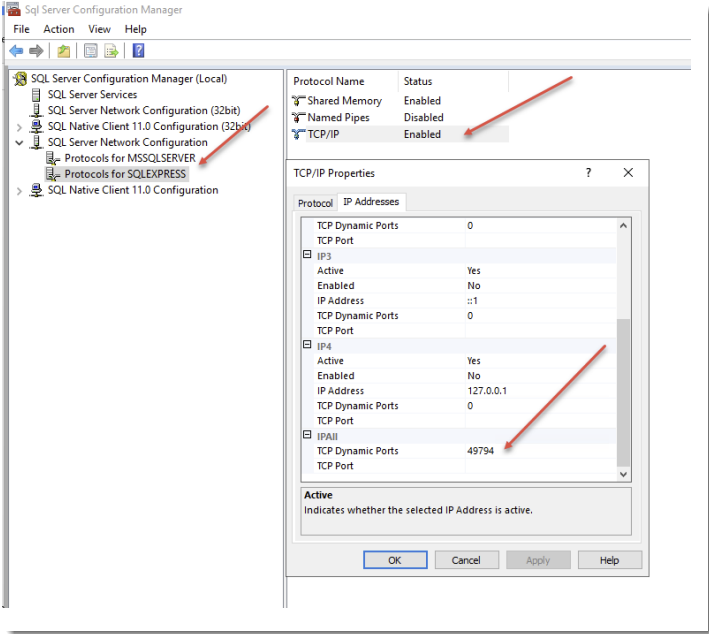The width and height of the screenshot is (709, 634).
Task: Open the Action menu
Action: coord(59,29)
